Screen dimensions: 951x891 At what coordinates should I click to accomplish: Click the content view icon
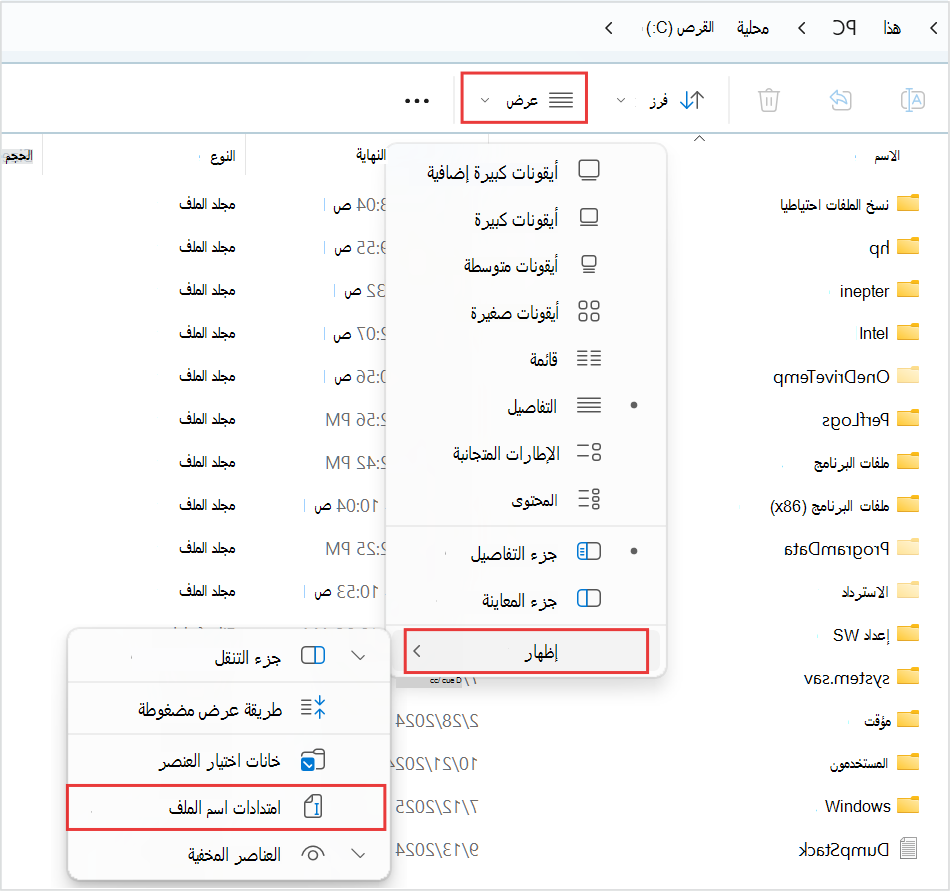pyautogui.click(x=589, y=499)
